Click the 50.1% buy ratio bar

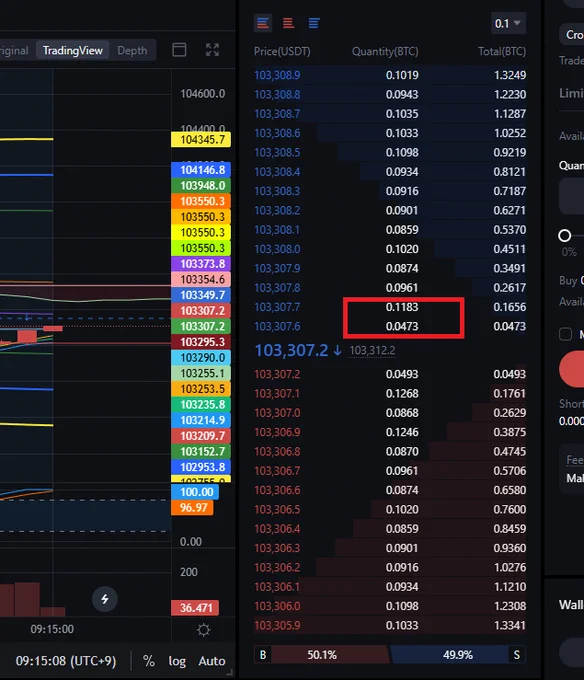(x=322, y=655)
